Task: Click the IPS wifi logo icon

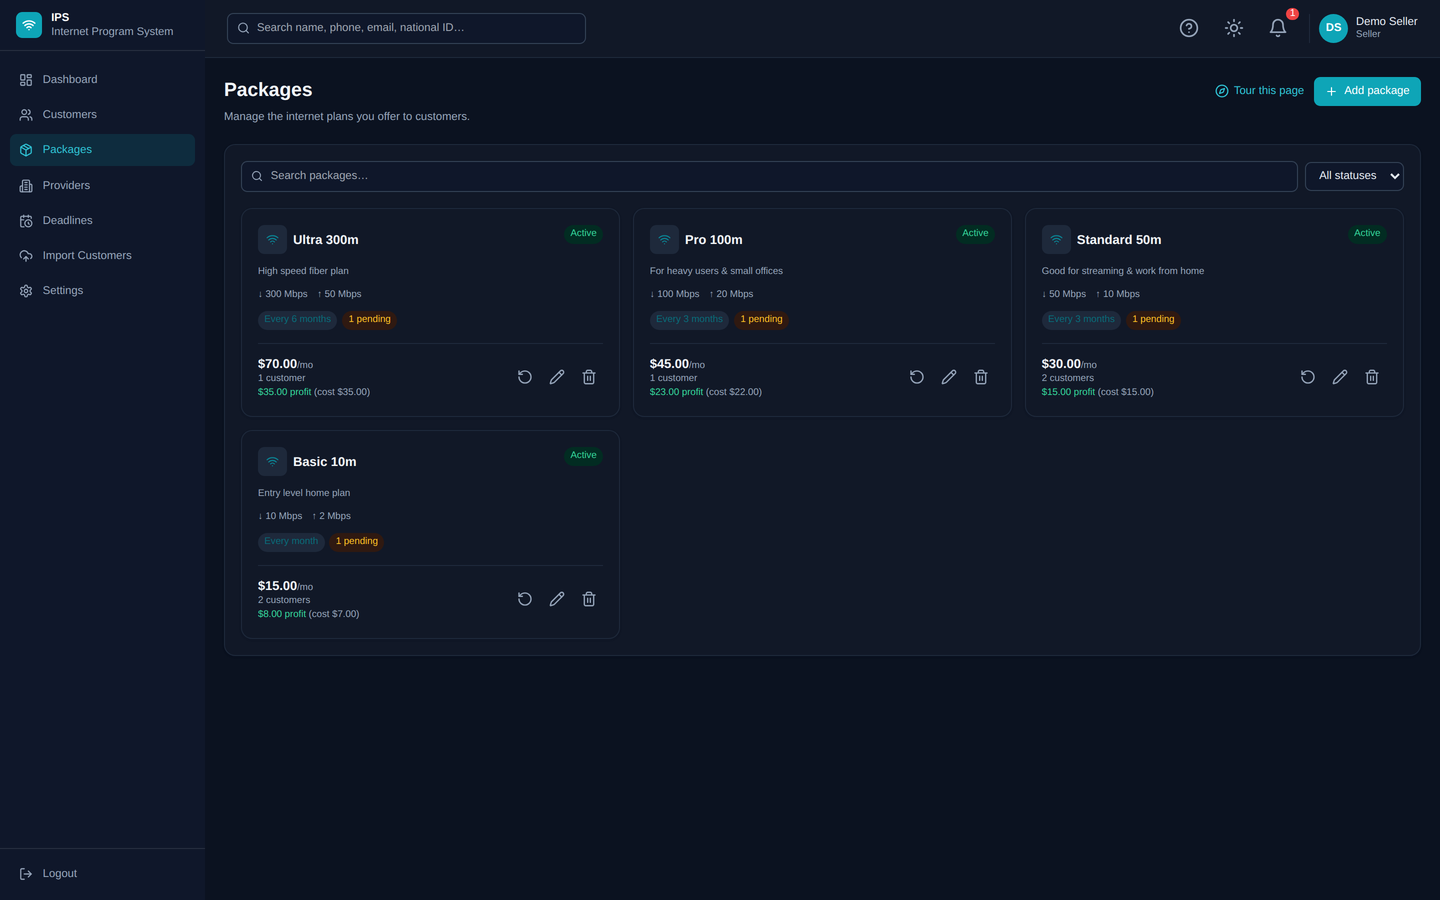Action: pyautogui.click(x=29, y=25)
